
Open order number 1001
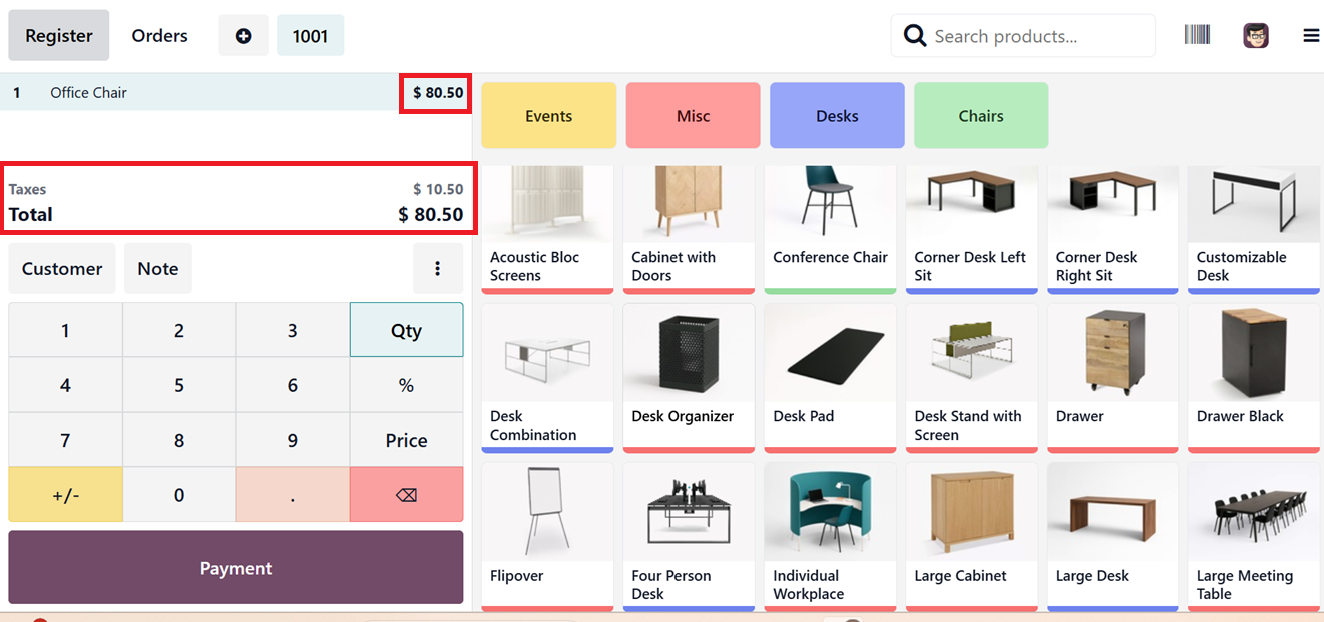(x=310, y=36)
